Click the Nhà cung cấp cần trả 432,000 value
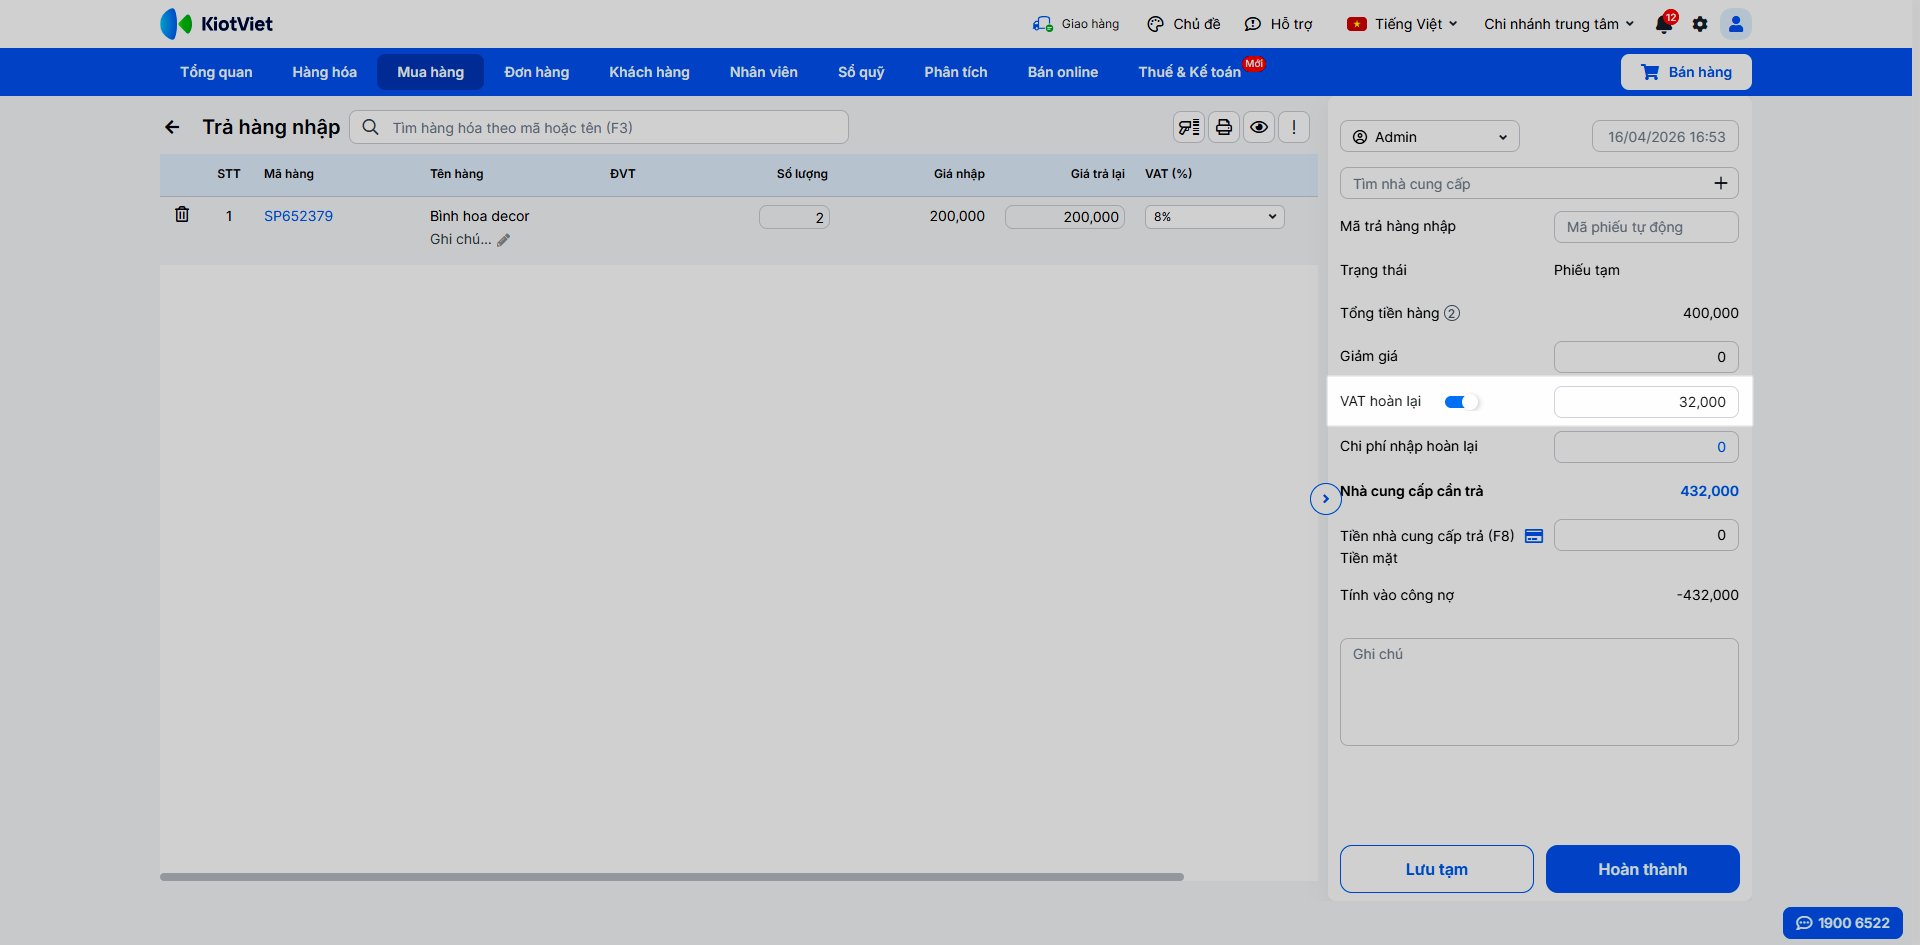The width and height of the screenshot is (1920, 945). click(1709, 491)
